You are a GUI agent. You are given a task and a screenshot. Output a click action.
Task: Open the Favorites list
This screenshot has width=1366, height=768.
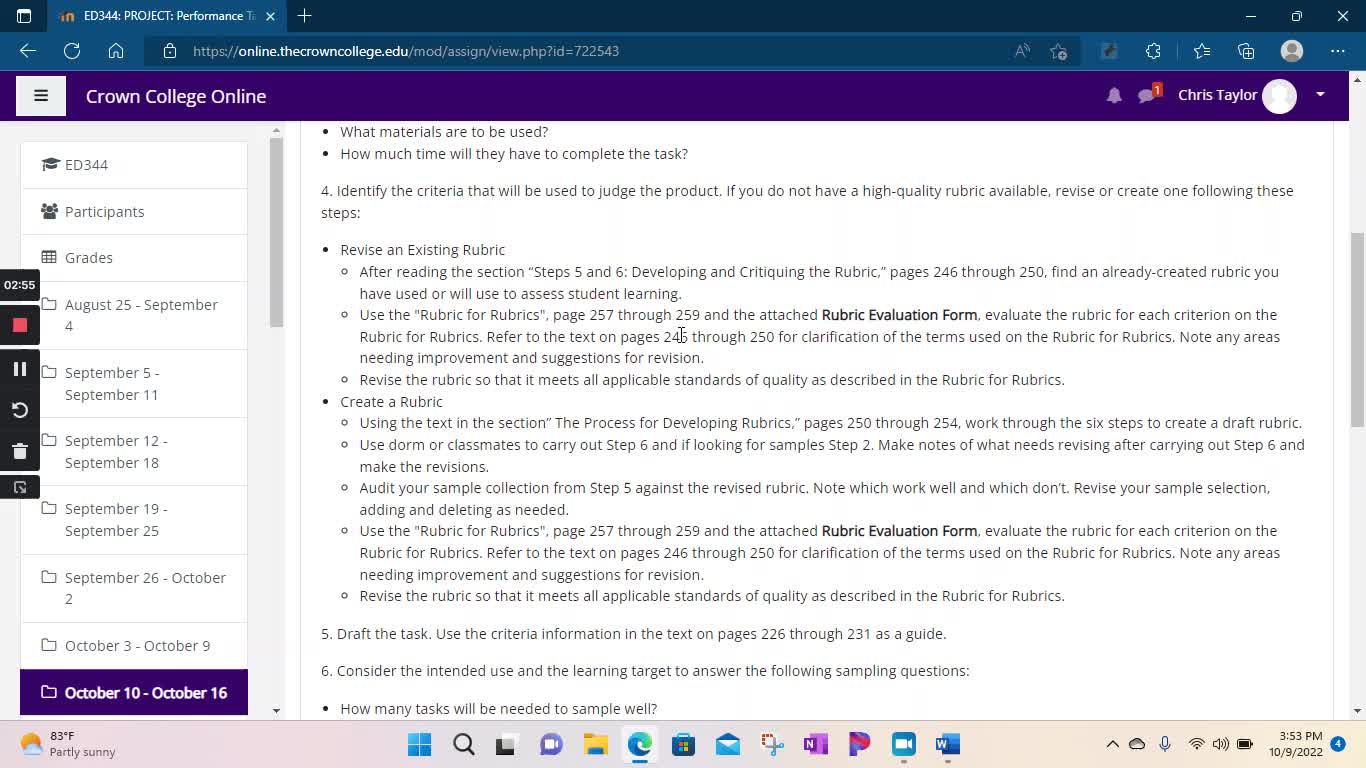pos(1201,51)
